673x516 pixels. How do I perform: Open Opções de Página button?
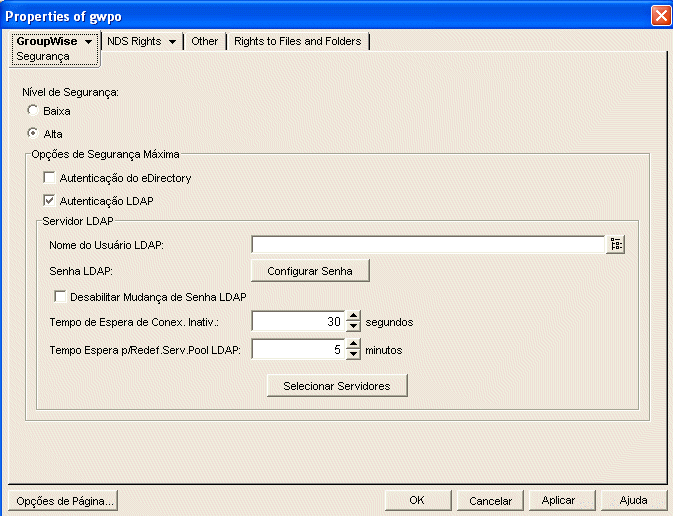tap(64, 501)
